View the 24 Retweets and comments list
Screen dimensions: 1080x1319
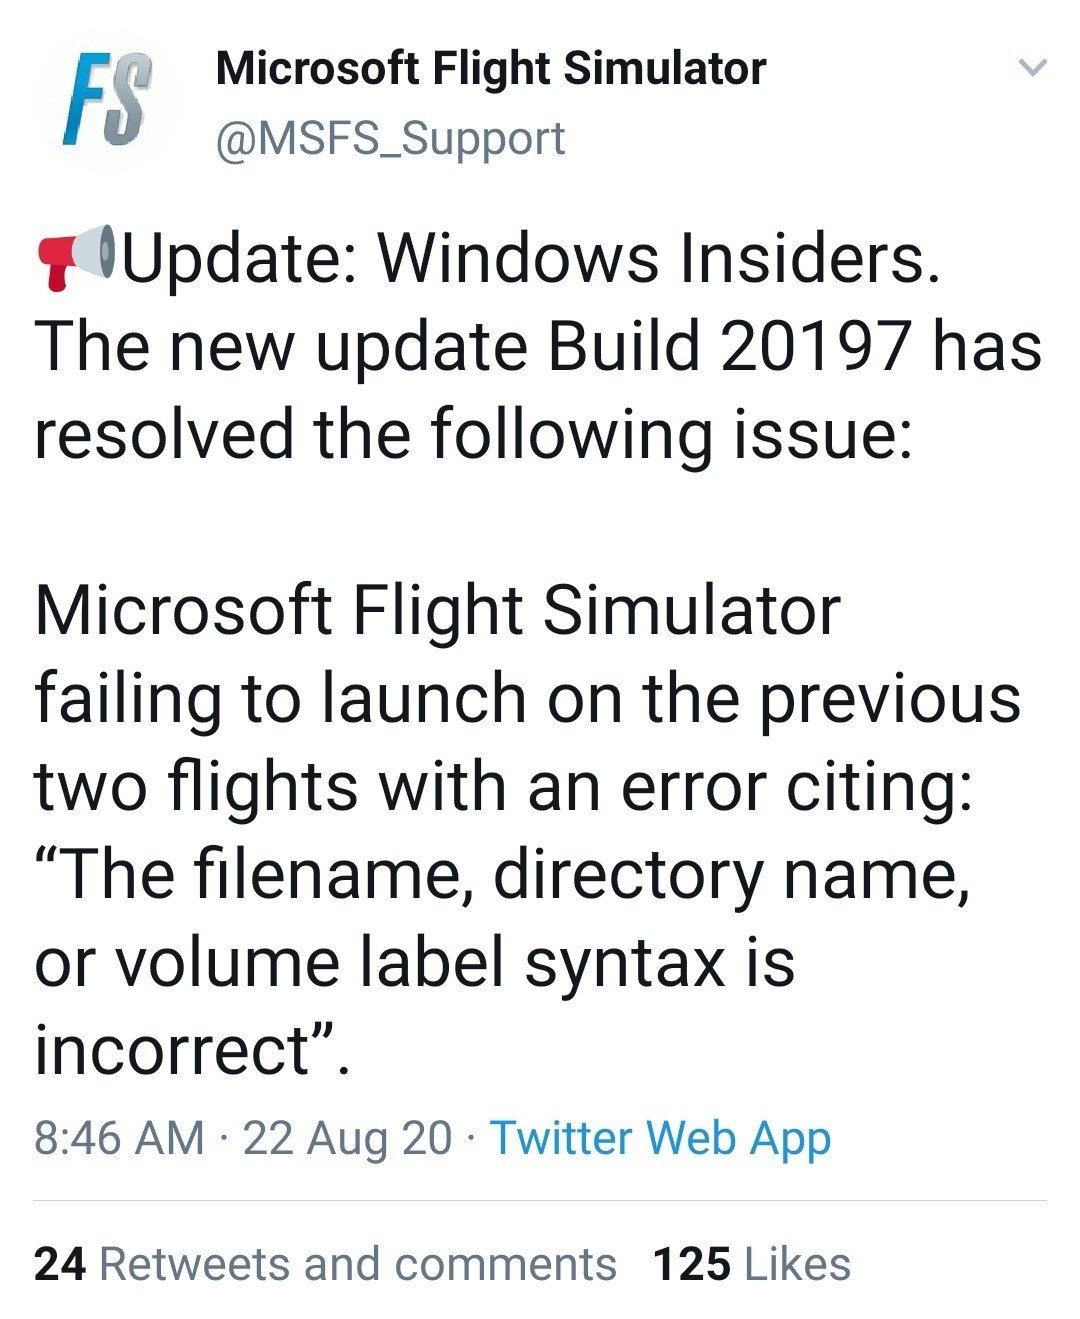pos(325,1264)
